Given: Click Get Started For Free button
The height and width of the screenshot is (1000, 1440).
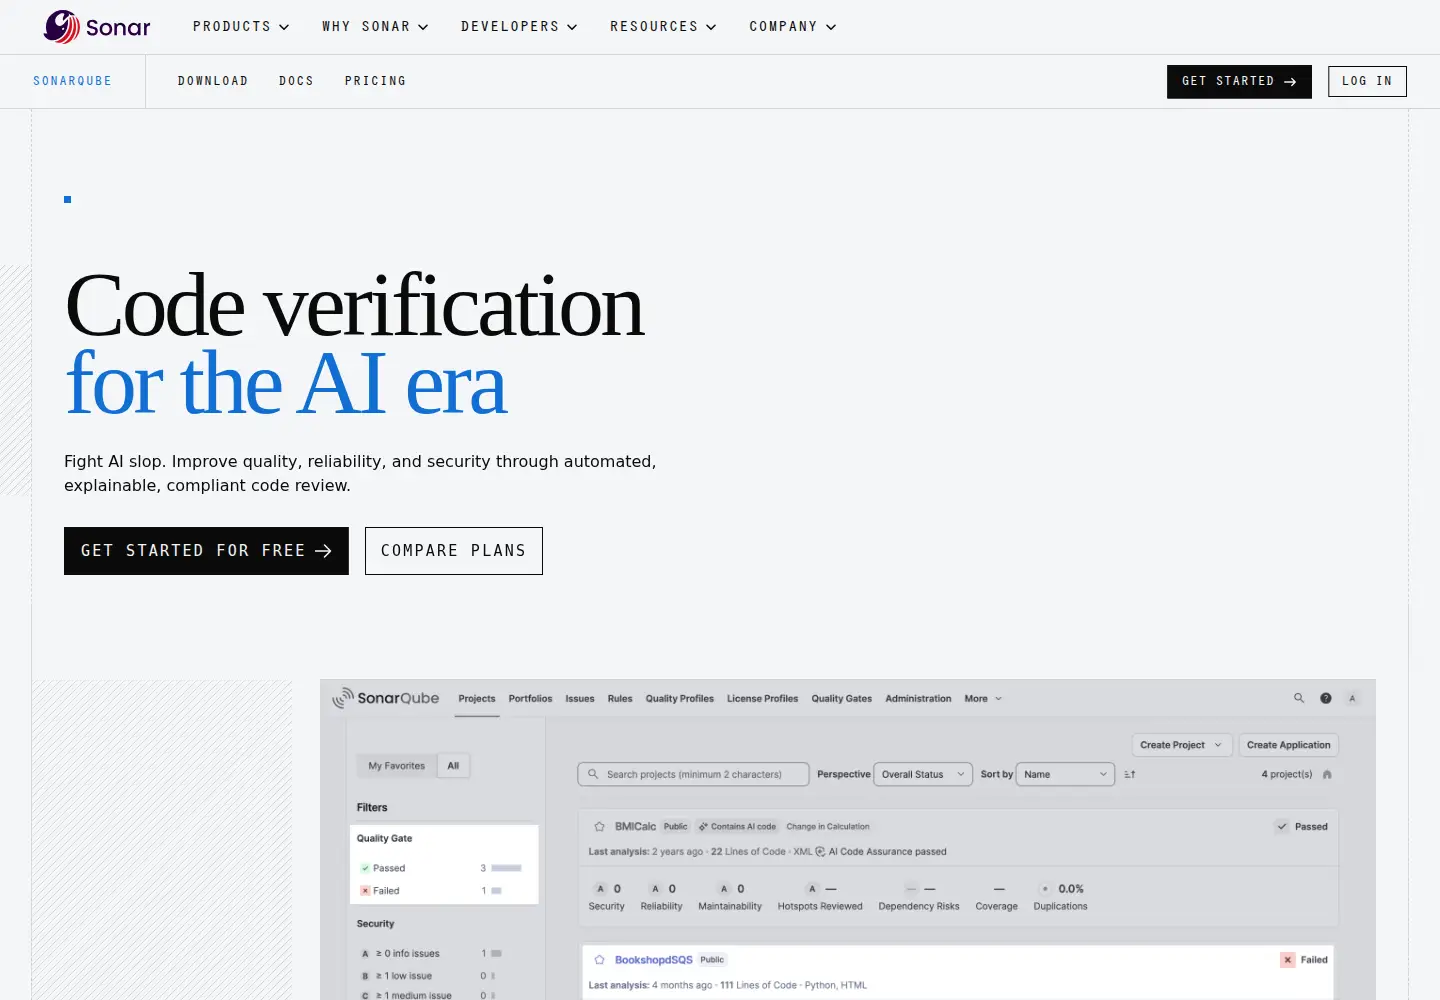Looking at the screenshot, I should click(206, 551).
